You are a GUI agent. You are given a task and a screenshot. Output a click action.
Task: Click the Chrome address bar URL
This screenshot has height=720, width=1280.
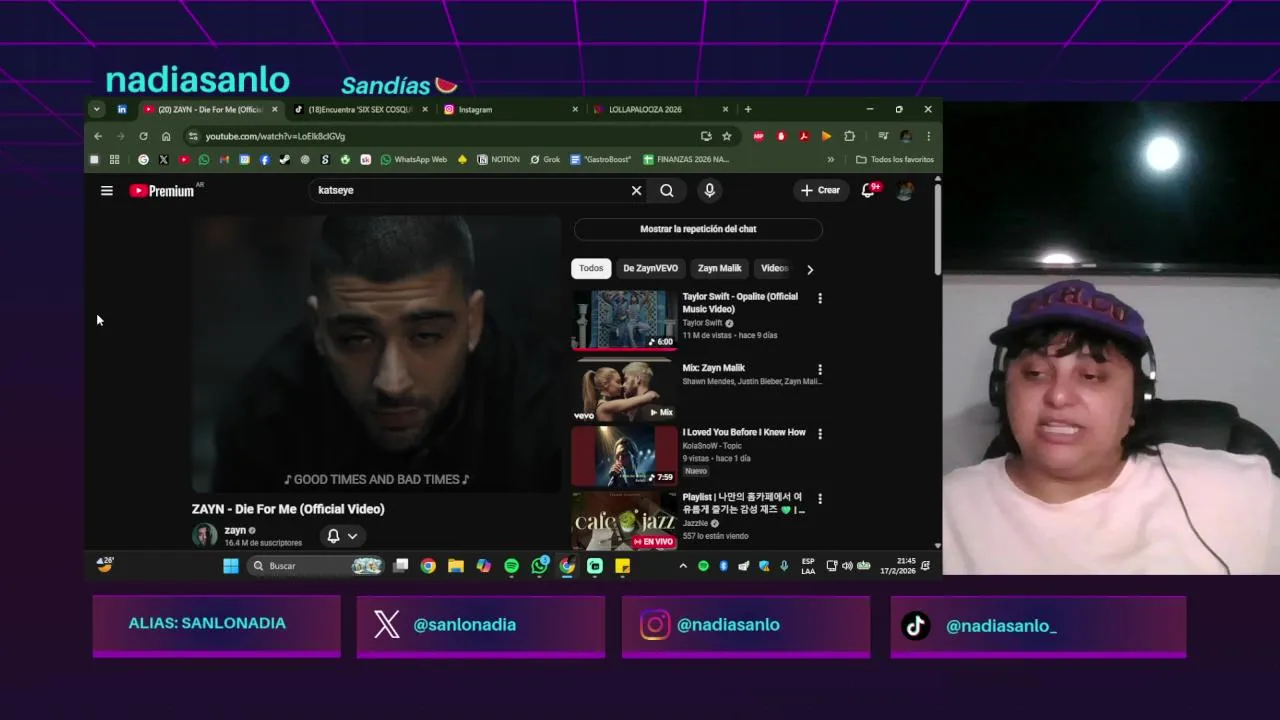pyautogui.click(x=275, y=136)
